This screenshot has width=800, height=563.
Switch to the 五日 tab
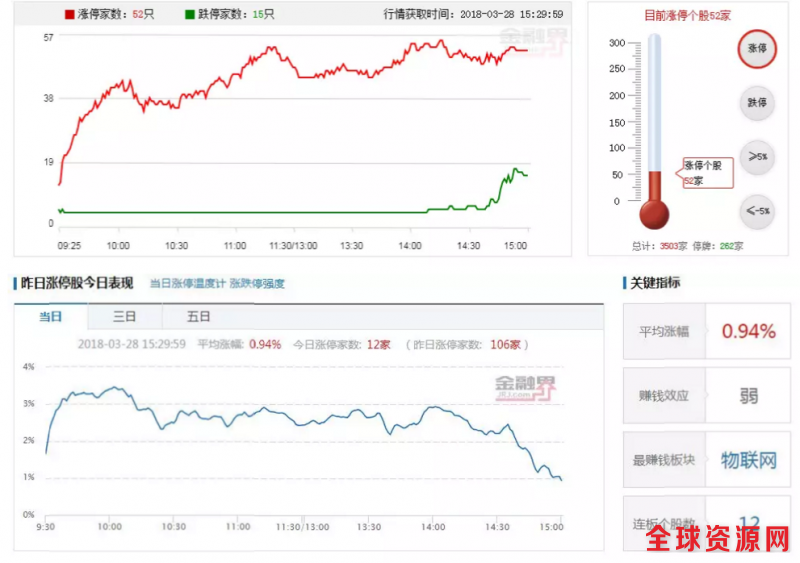(x=199, y=317)
